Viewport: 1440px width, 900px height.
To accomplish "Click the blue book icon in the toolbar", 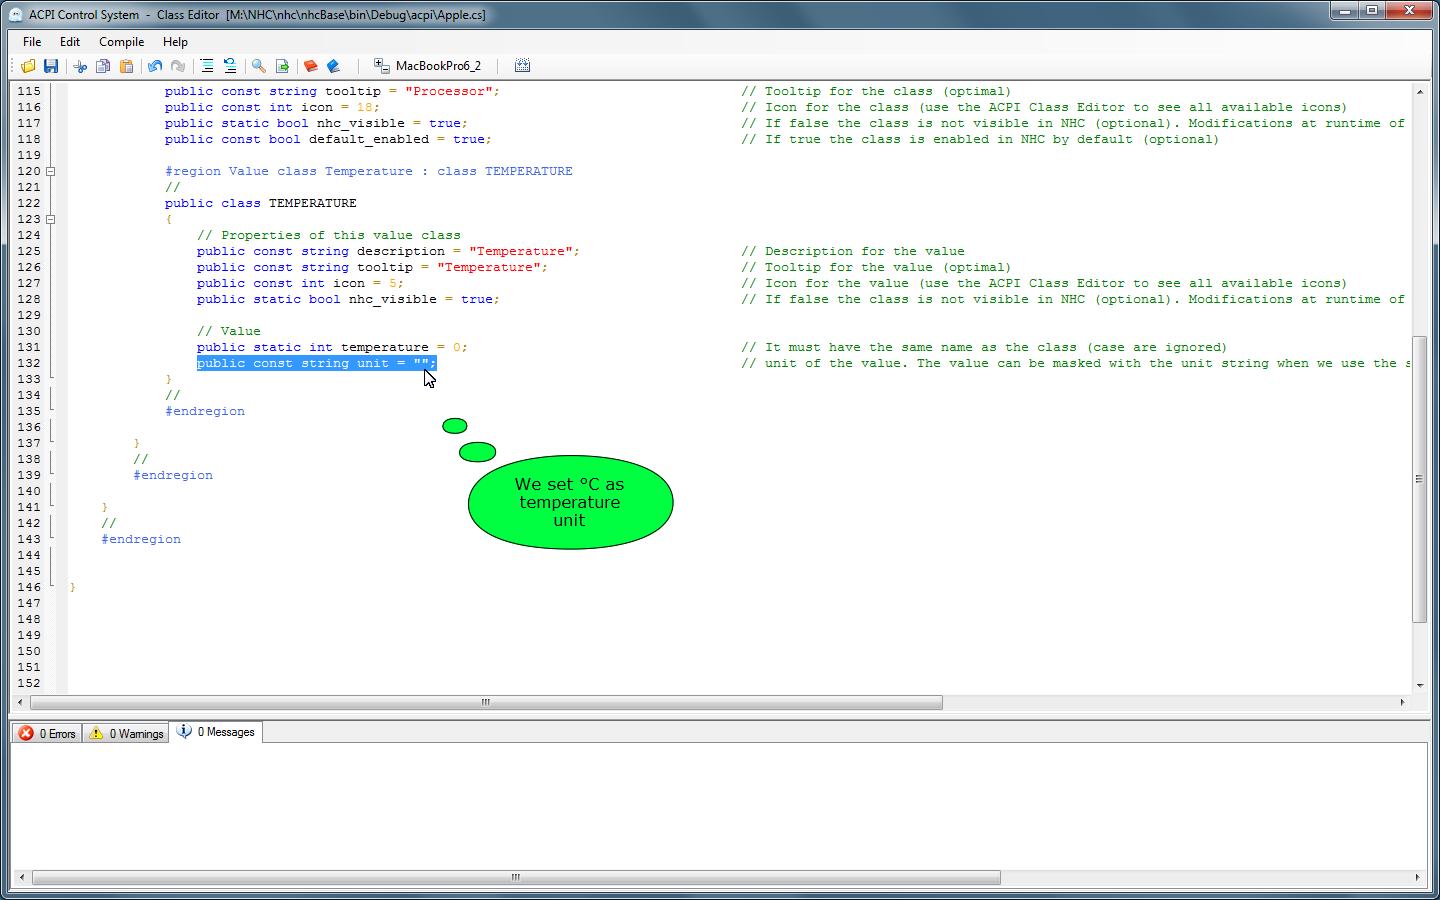I will pyautogui.click(x=334, y=66).
